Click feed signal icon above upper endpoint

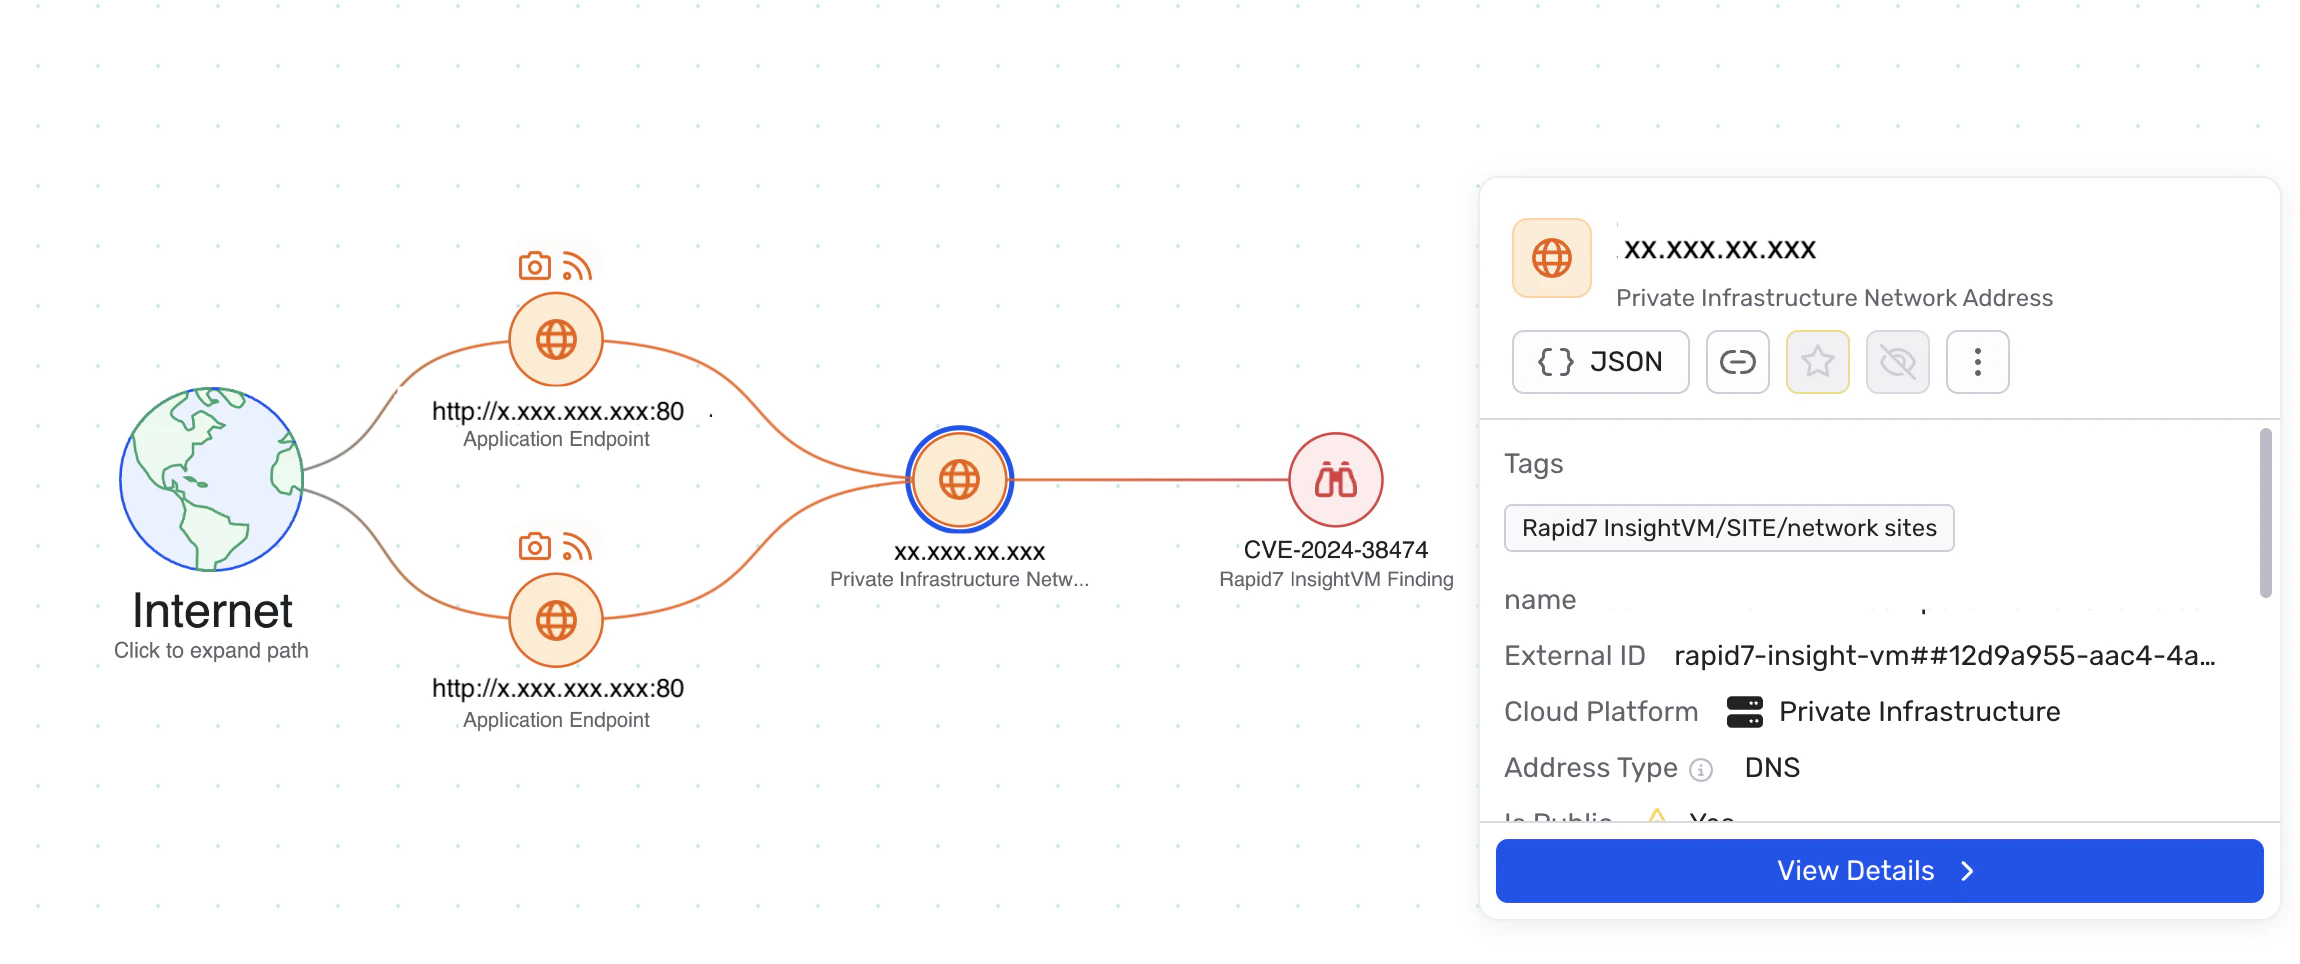[577, 266]
